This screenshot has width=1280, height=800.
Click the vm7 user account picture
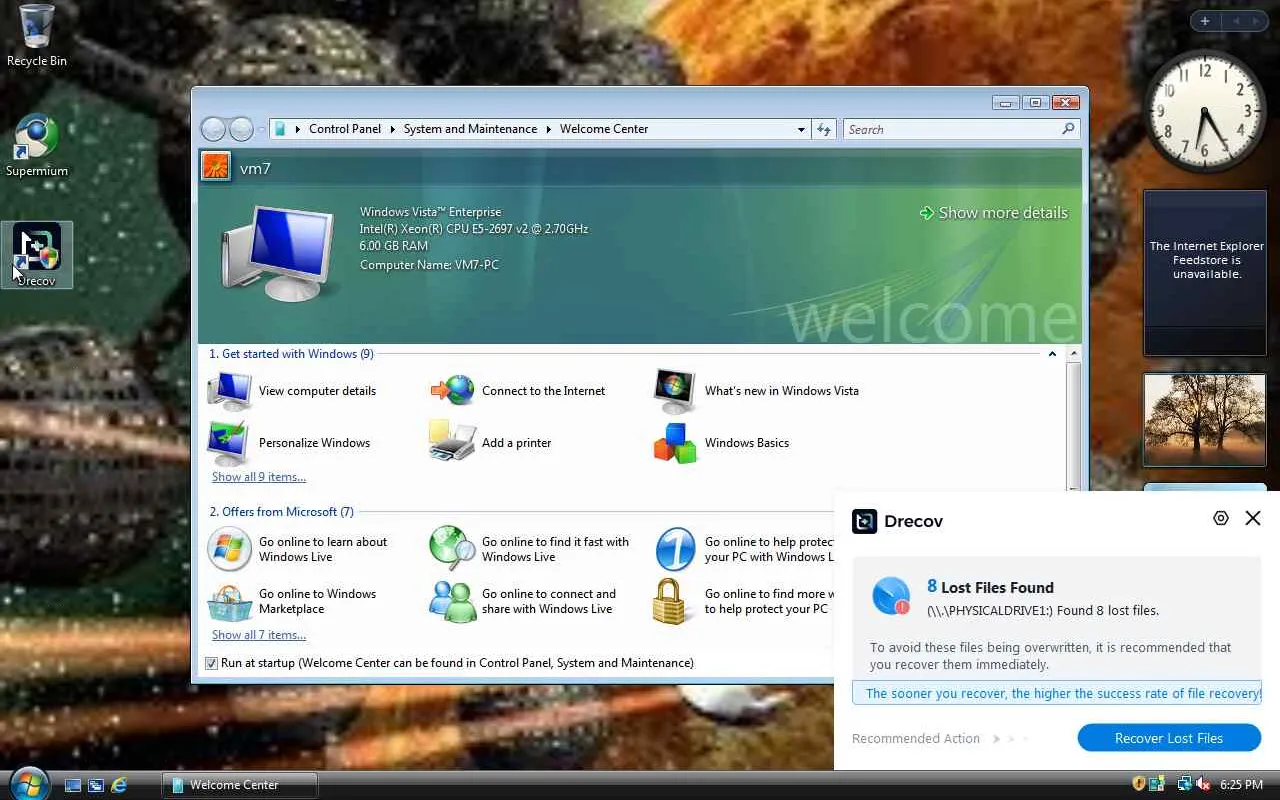click(216, 166)
